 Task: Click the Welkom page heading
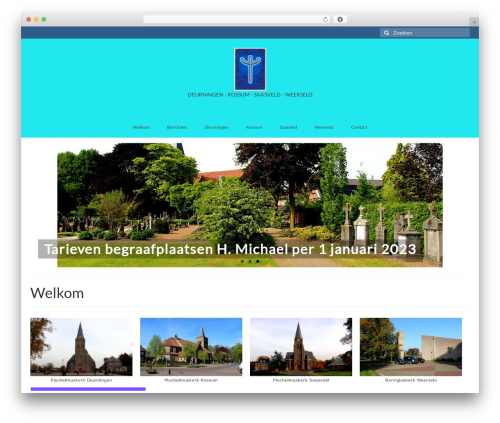click(x=57, y=293)
